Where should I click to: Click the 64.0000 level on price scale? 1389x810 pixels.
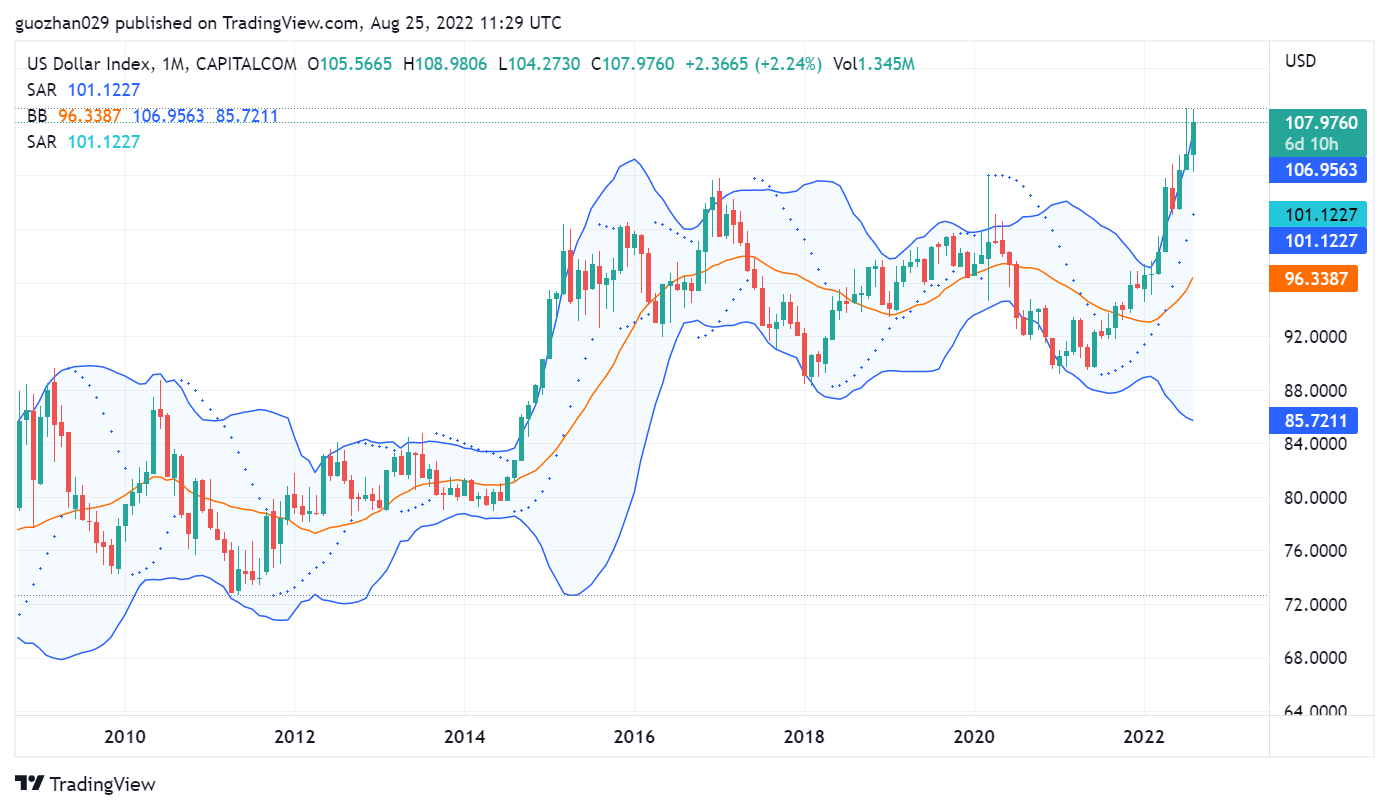(x=1316, y=711)
